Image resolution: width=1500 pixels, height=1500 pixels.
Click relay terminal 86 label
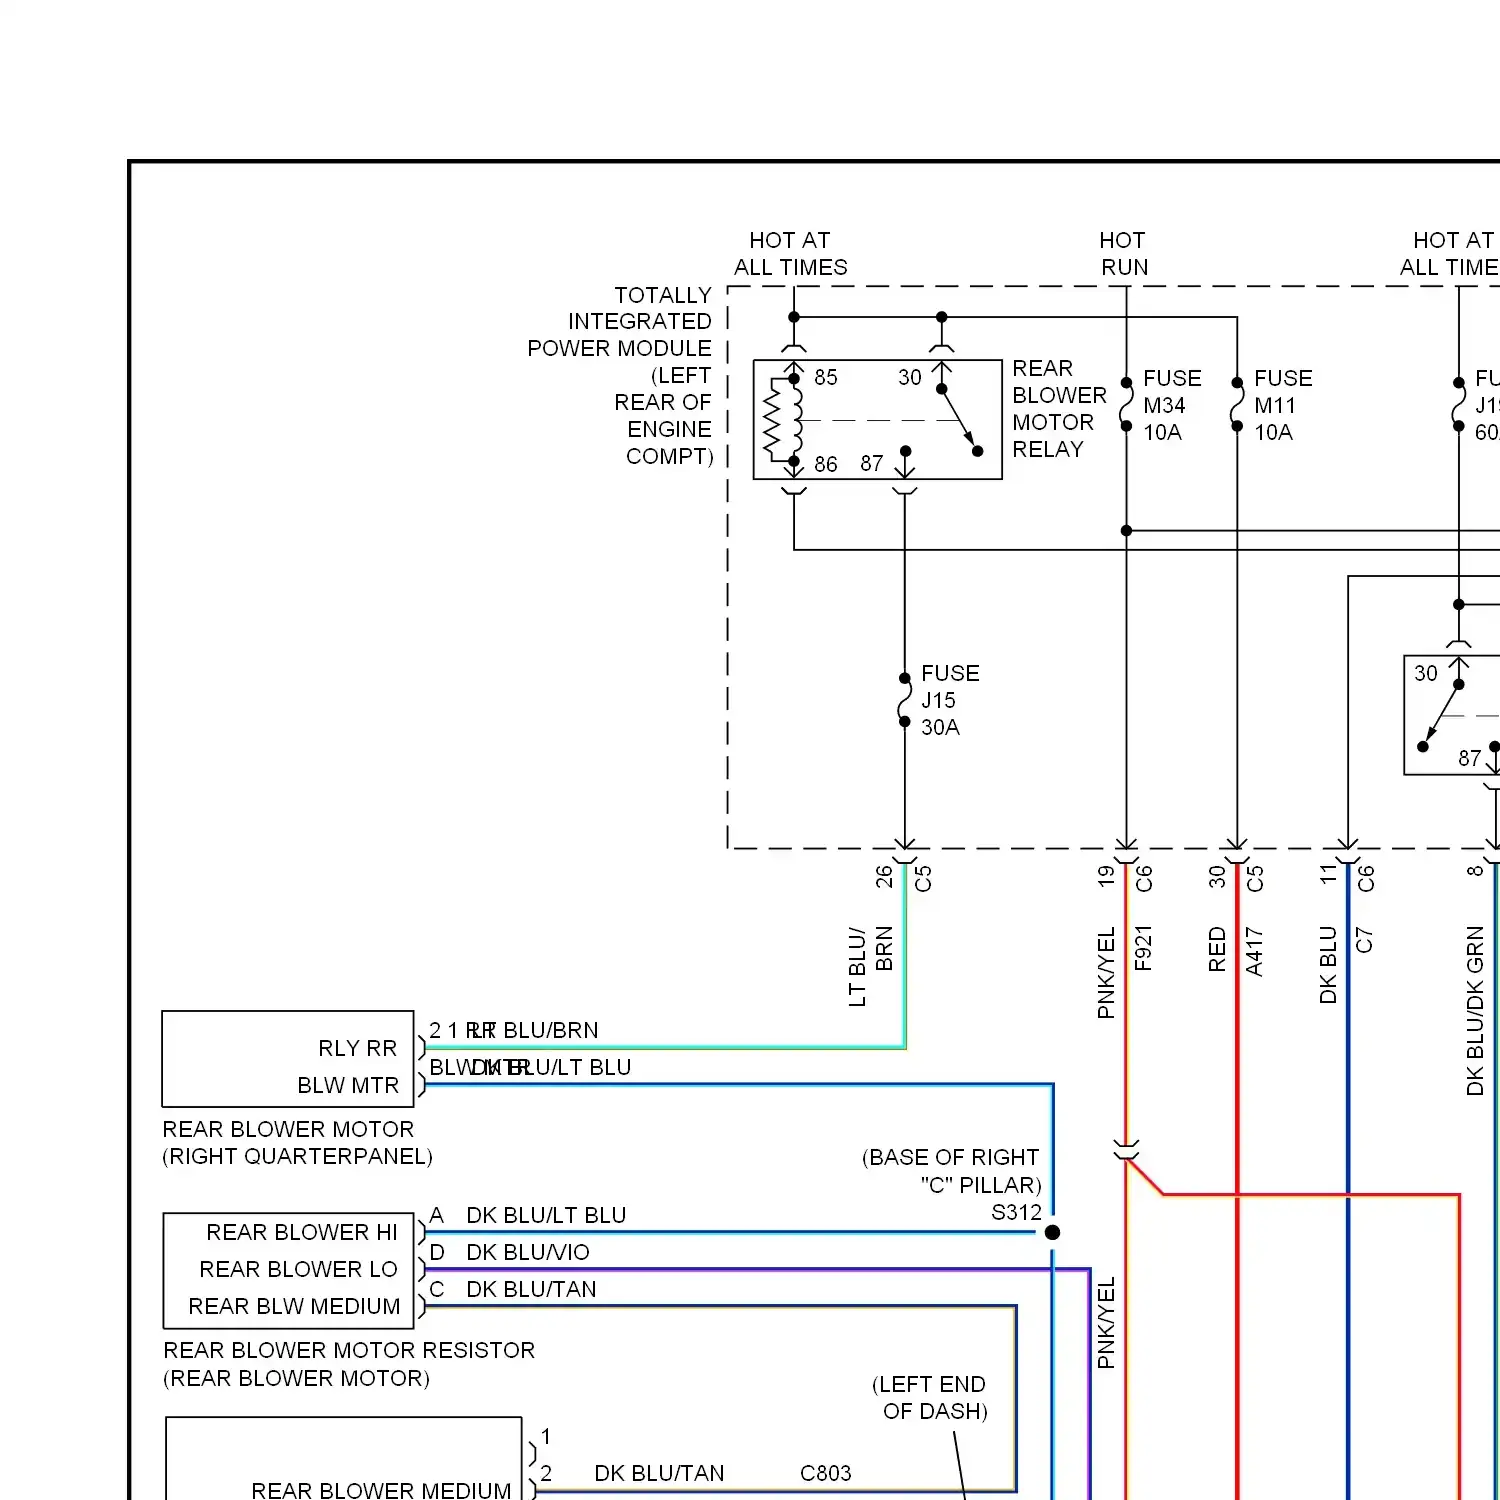(826, 464)
